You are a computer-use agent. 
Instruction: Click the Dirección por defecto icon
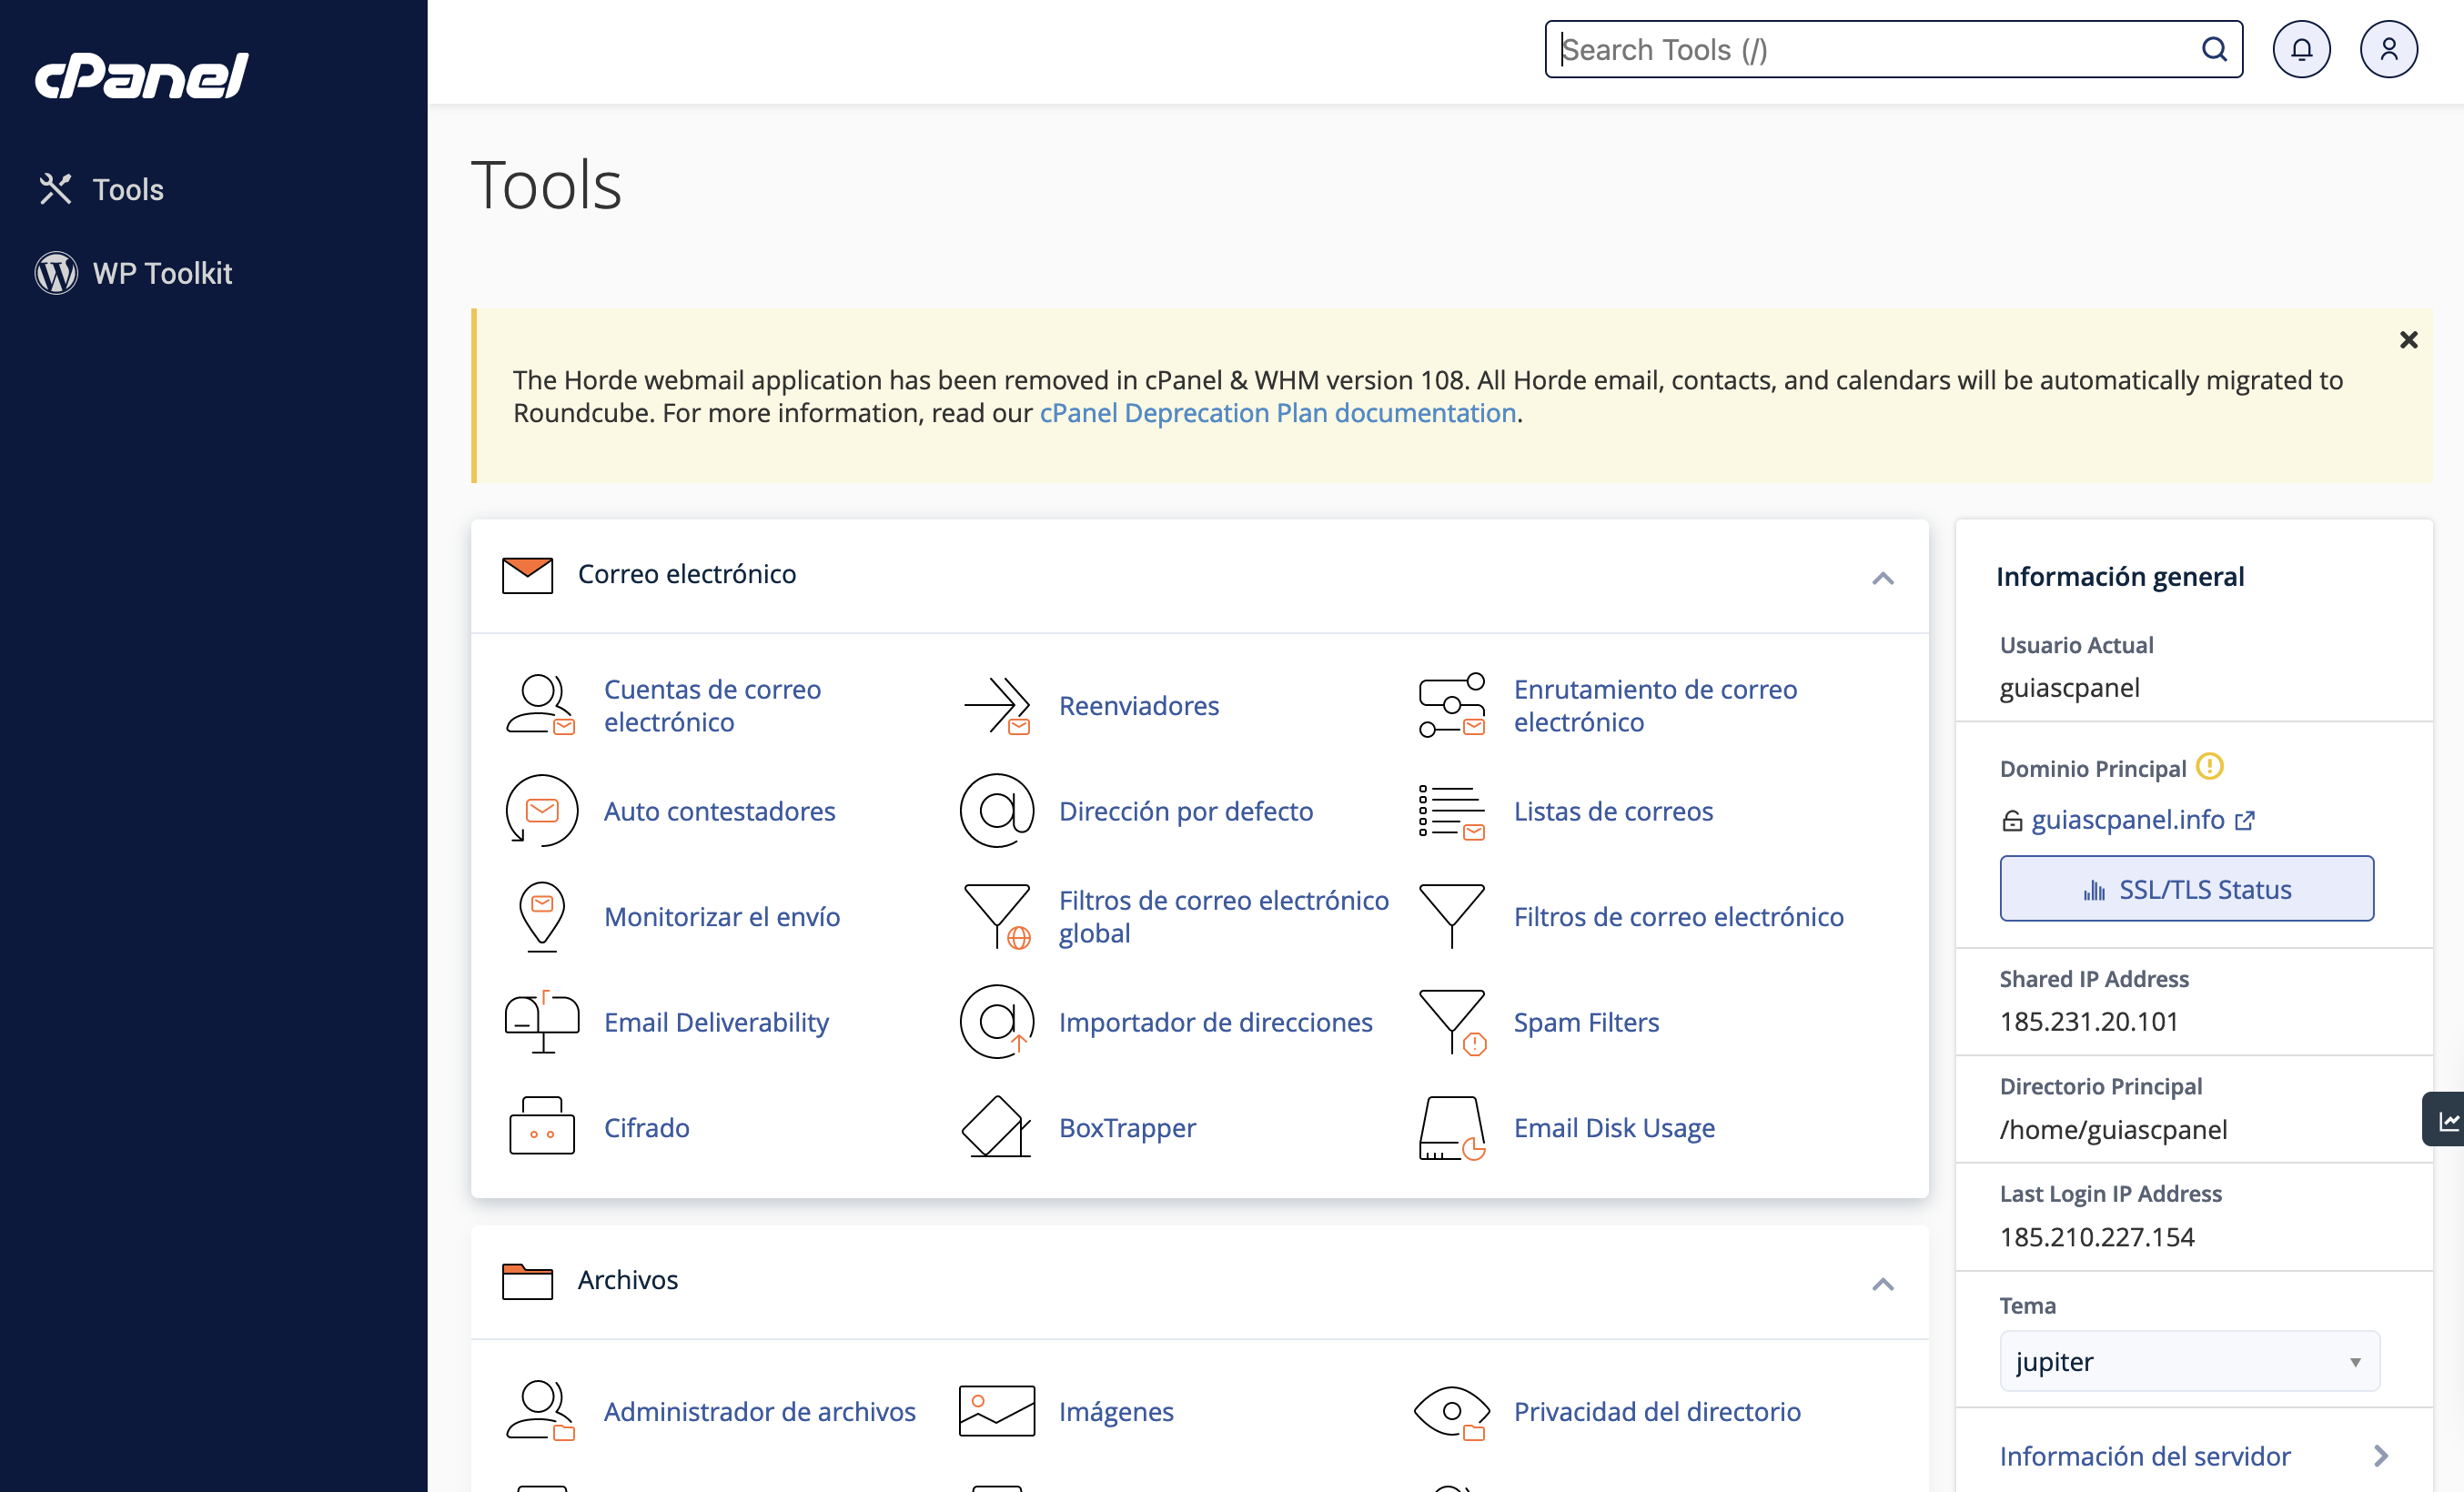tap(996, 810)
